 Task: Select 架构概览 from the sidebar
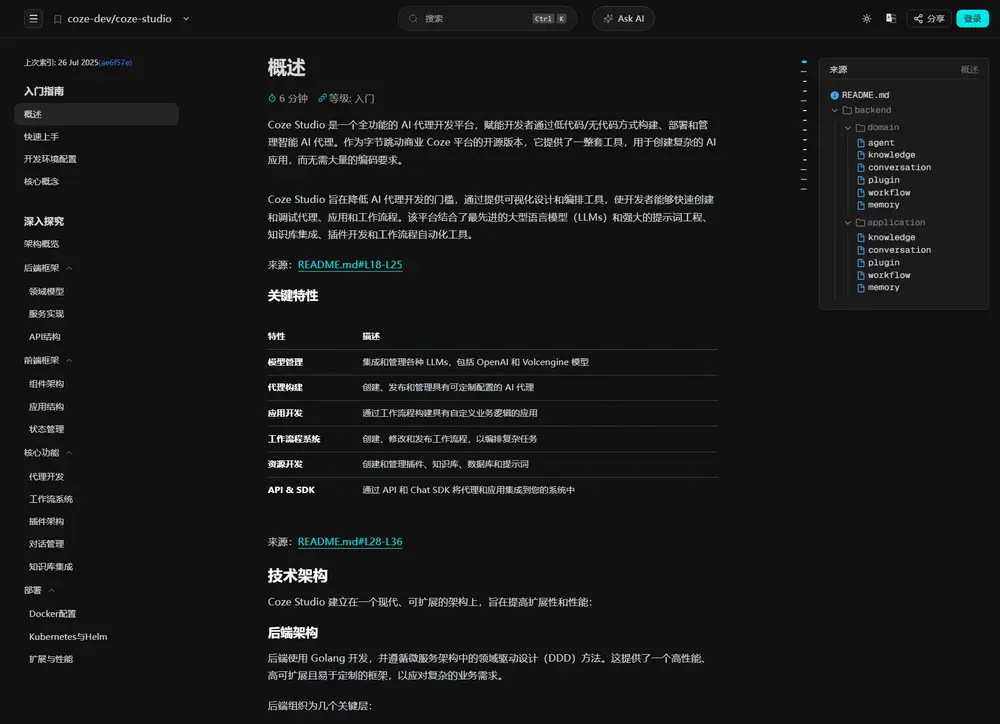click(42, 244)
